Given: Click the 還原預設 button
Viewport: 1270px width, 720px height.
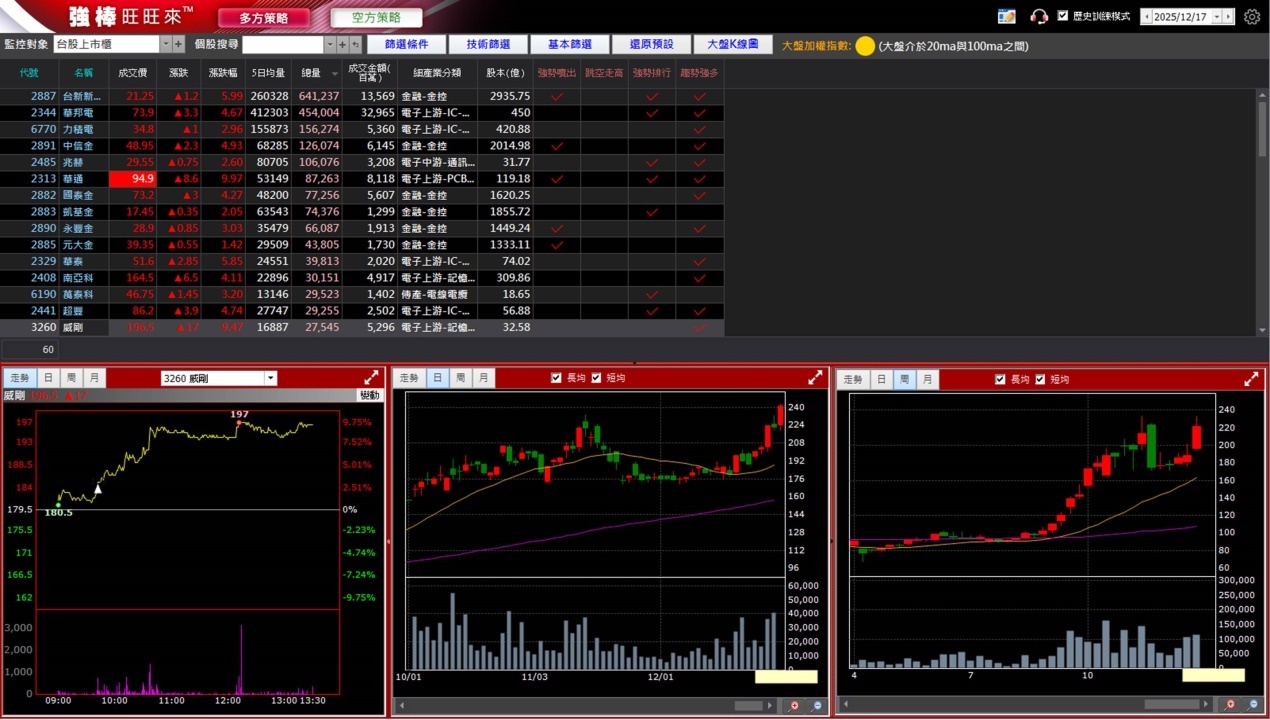Looking at the screenshot, I should [x=651, y=45].
